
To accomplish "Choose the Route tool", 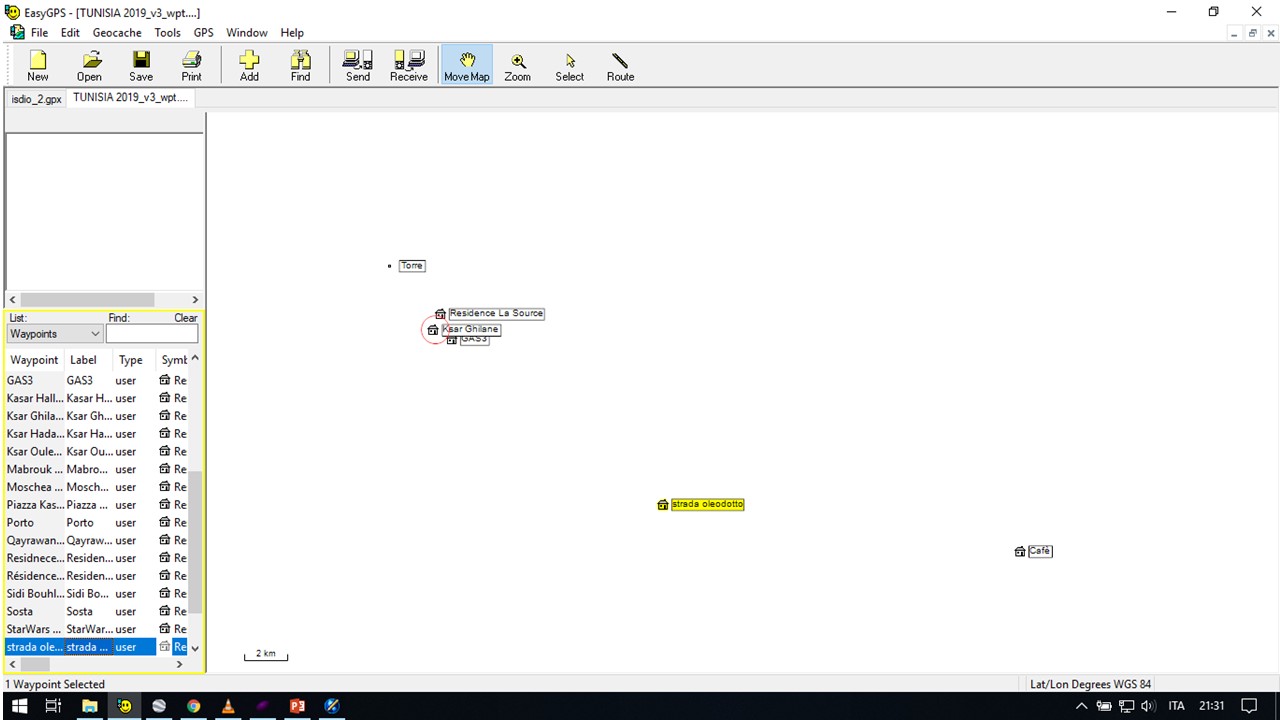I will click(x=620, y=64).
